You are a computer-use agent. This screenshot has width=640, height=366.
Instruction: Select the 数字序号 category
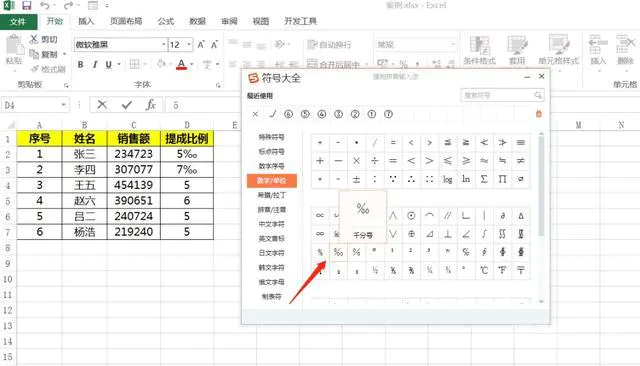(x=271, y=166)
